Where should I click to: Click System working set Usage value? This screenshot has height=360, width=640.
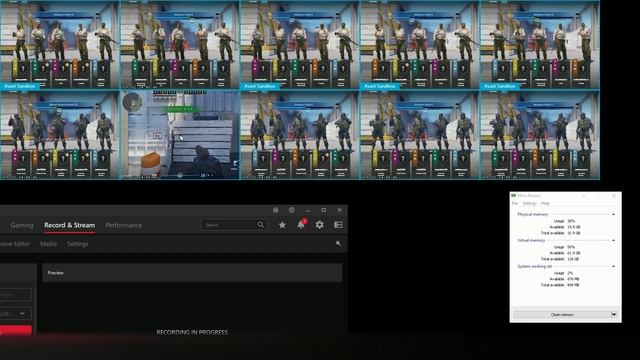(x=570, y=273)
